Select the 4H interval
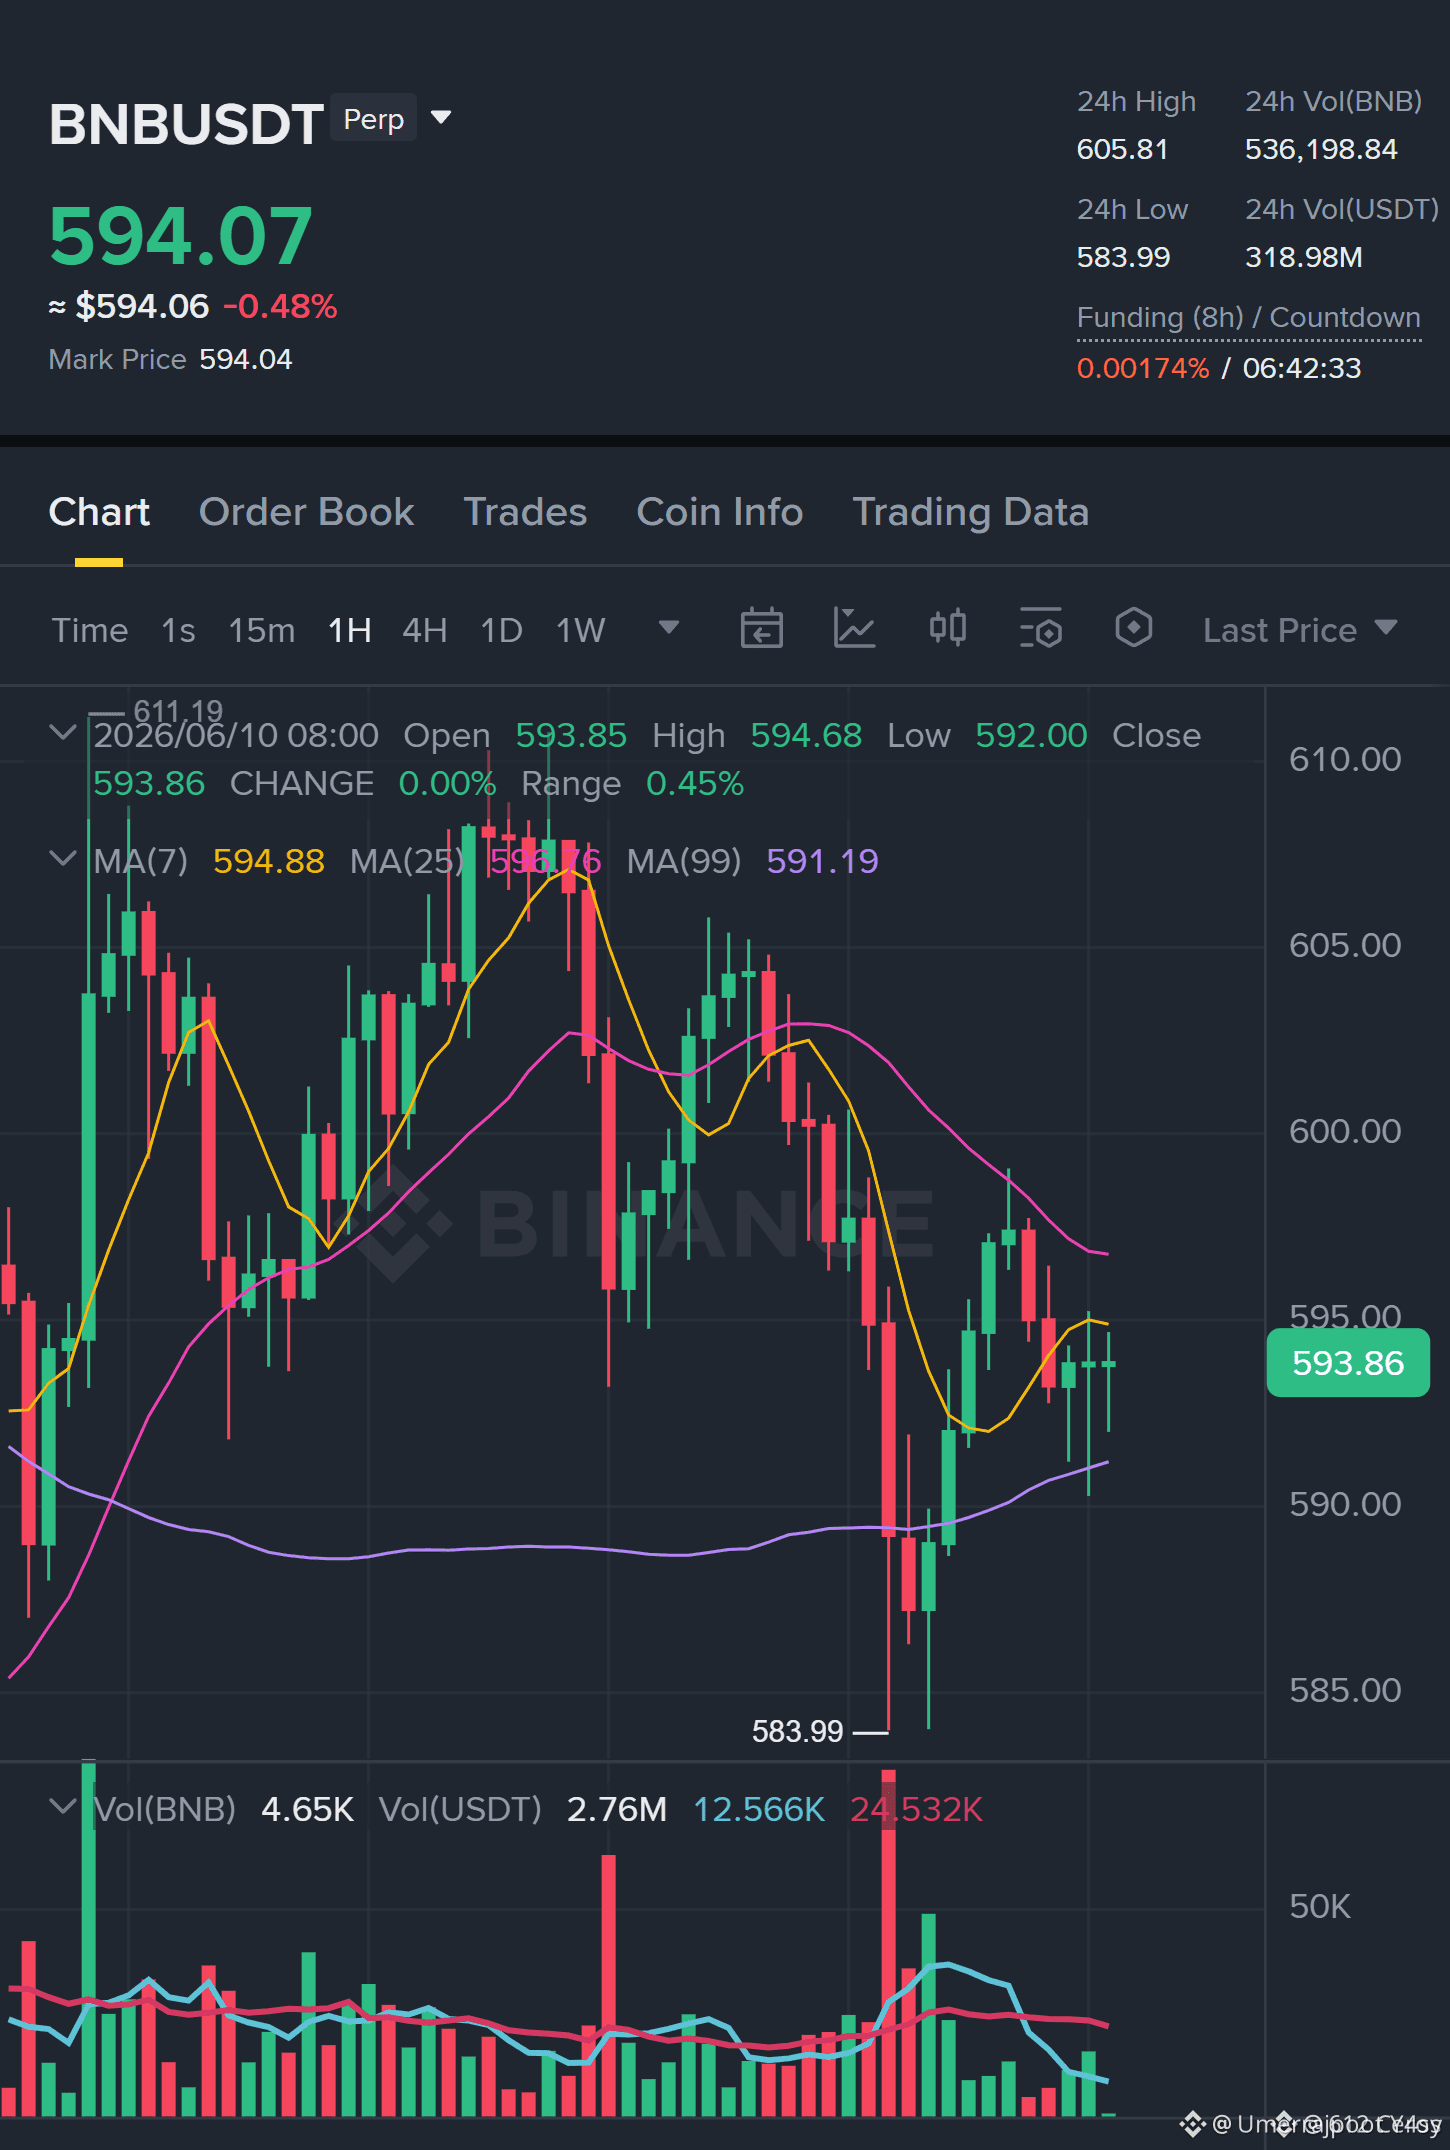 click(424, 630)
